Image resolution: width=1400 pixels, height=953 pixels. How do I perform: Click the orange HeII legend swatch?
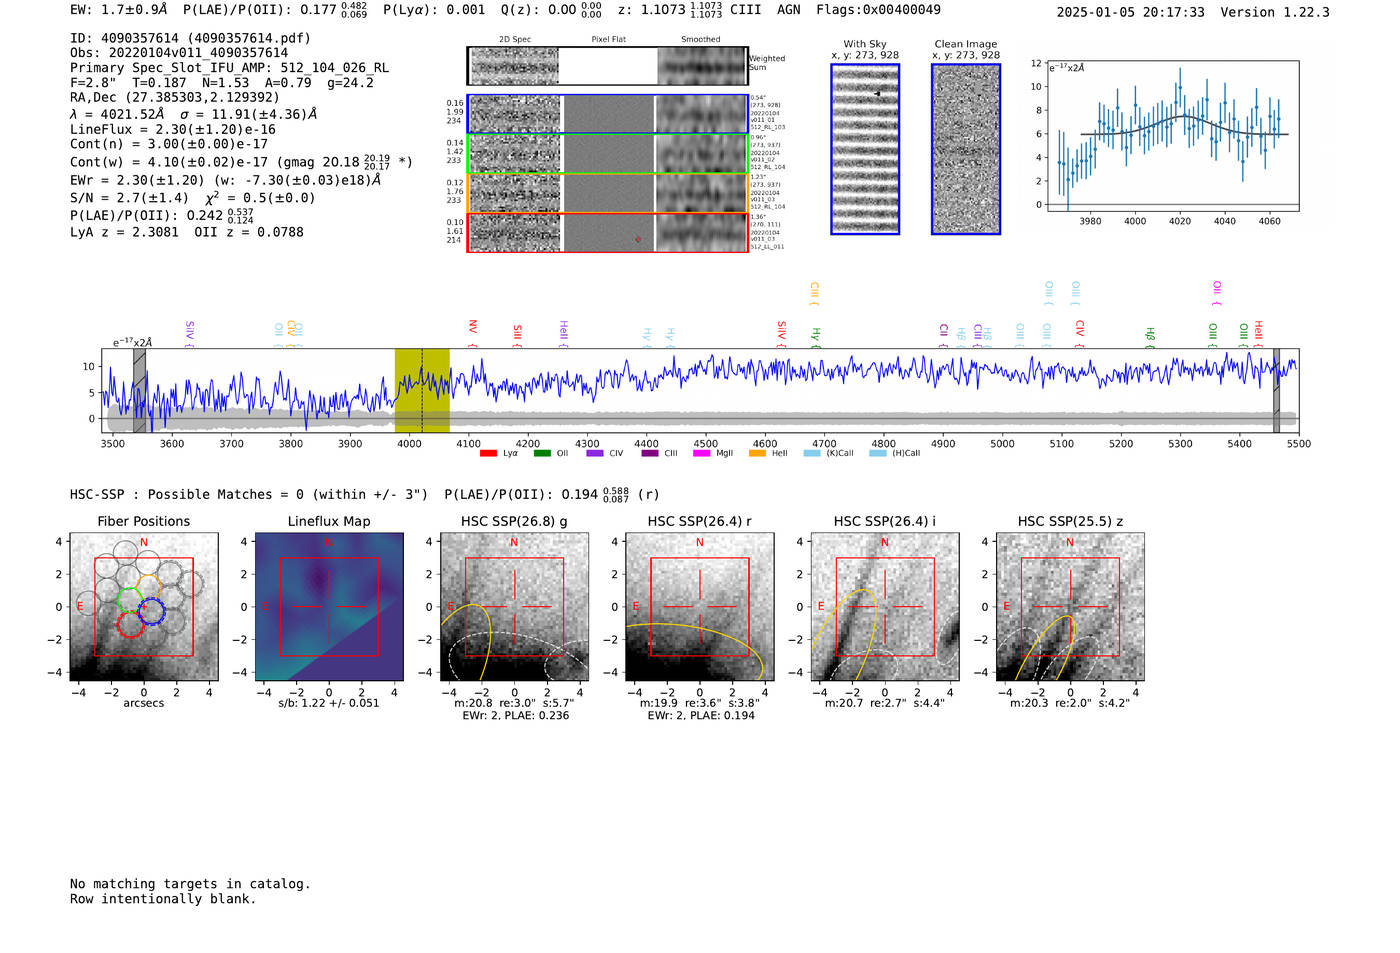(x=757, y=454)
